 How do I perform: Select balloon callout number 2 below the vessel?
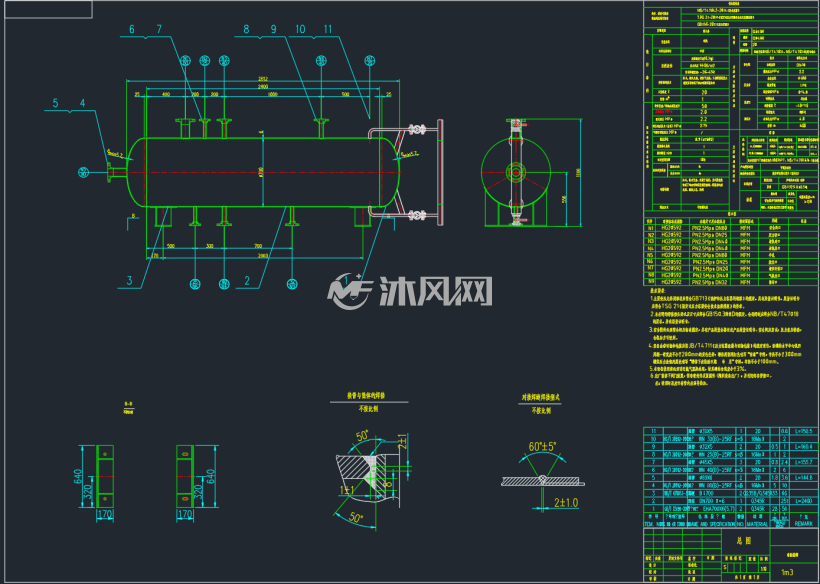247,281
